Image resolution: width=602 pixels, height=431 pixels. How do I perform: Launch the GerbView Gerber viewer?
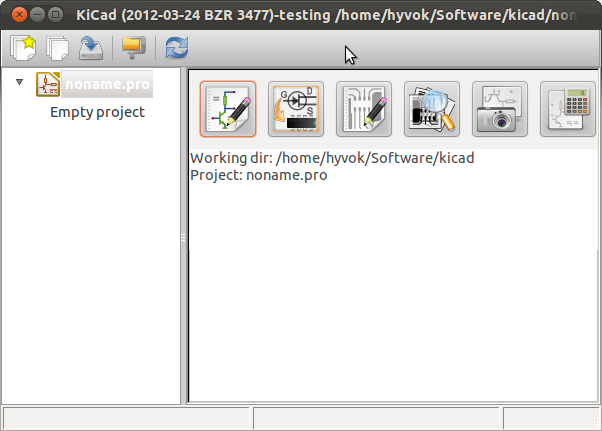coord(432,109)
